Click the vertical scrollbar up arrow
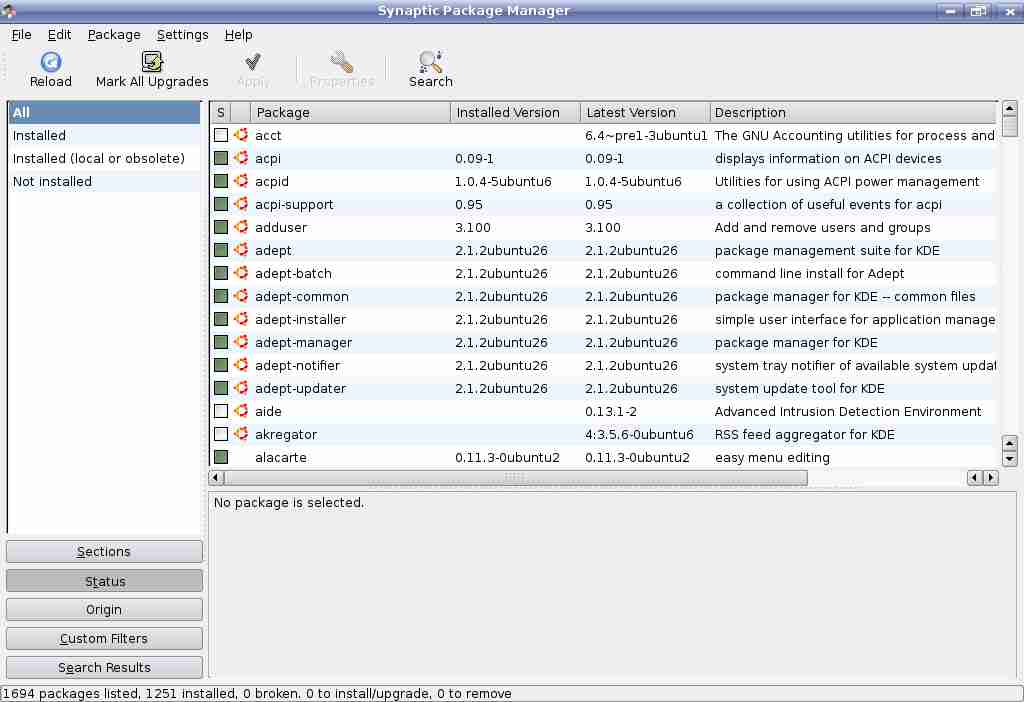1024x702 pixels. pyautogui.click(x=1009, y=108)
